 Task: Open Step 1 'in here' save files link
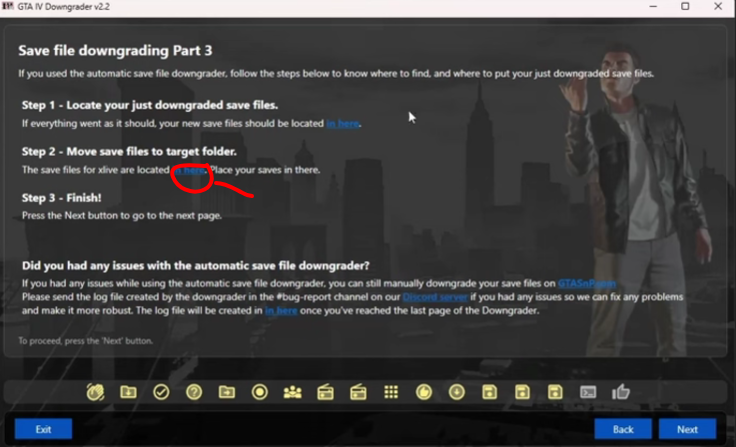pos(343,123)
